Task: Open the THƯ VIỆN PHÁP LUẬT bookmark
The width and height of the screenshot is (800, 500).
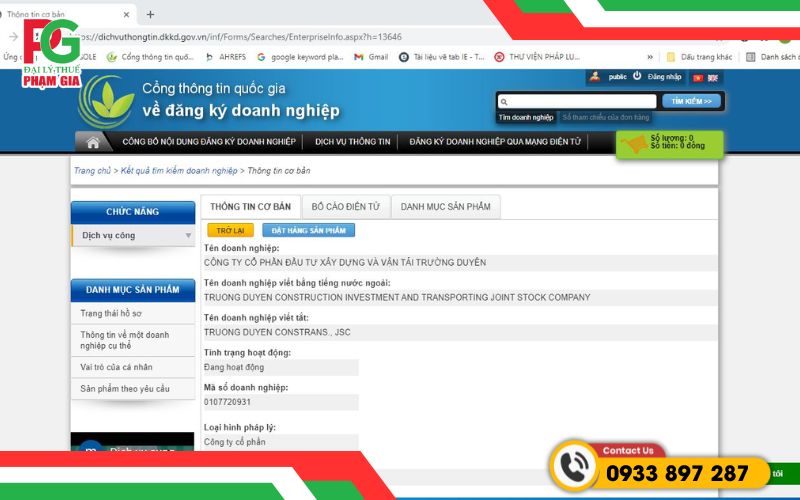Action: tap(537, 57)
